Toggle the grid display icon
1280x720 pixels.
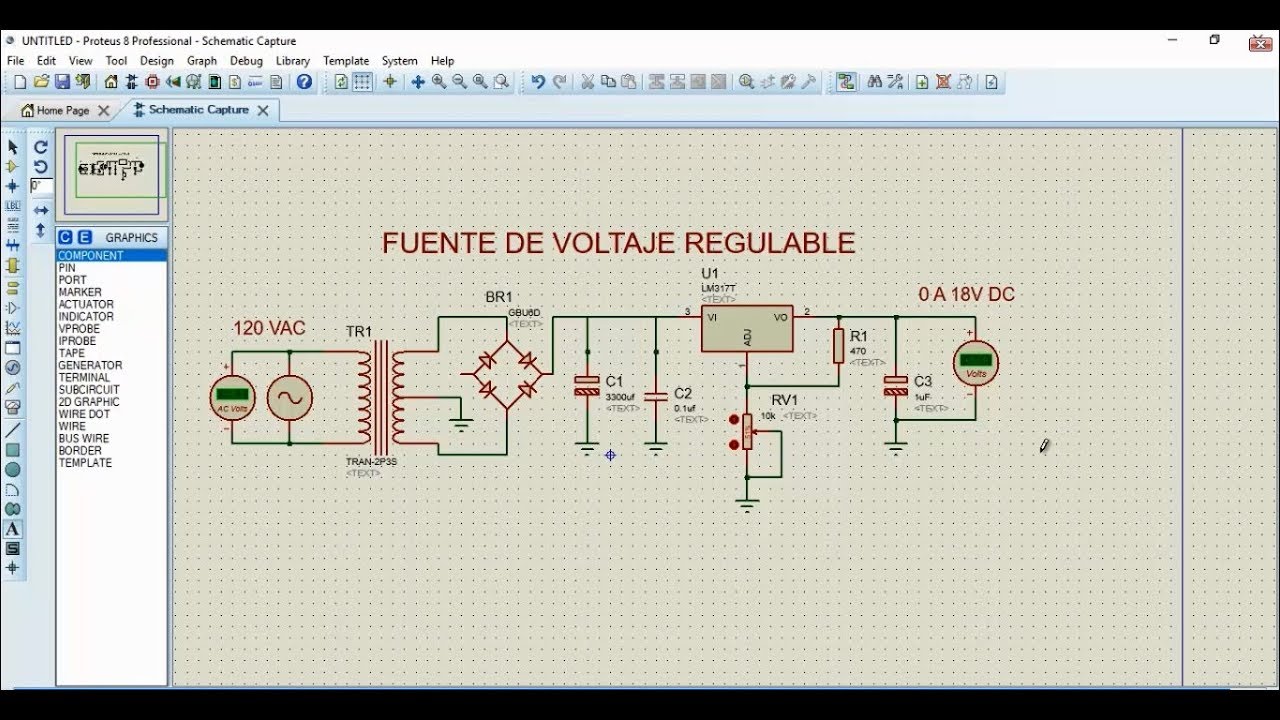tap(362, 82)
